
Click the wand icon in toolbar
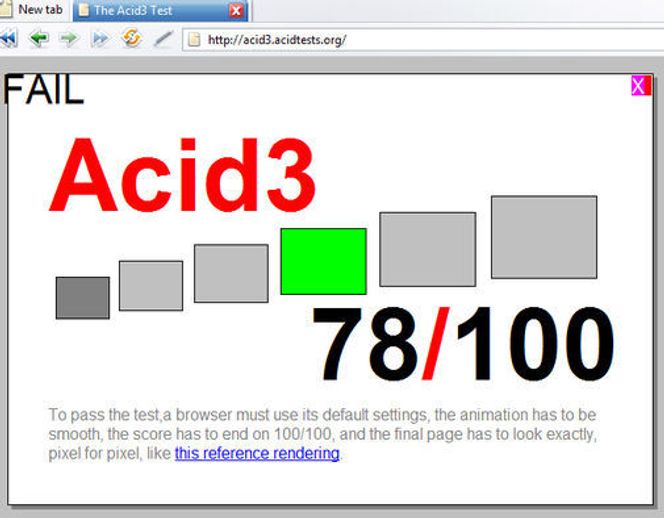pos(163,39)
